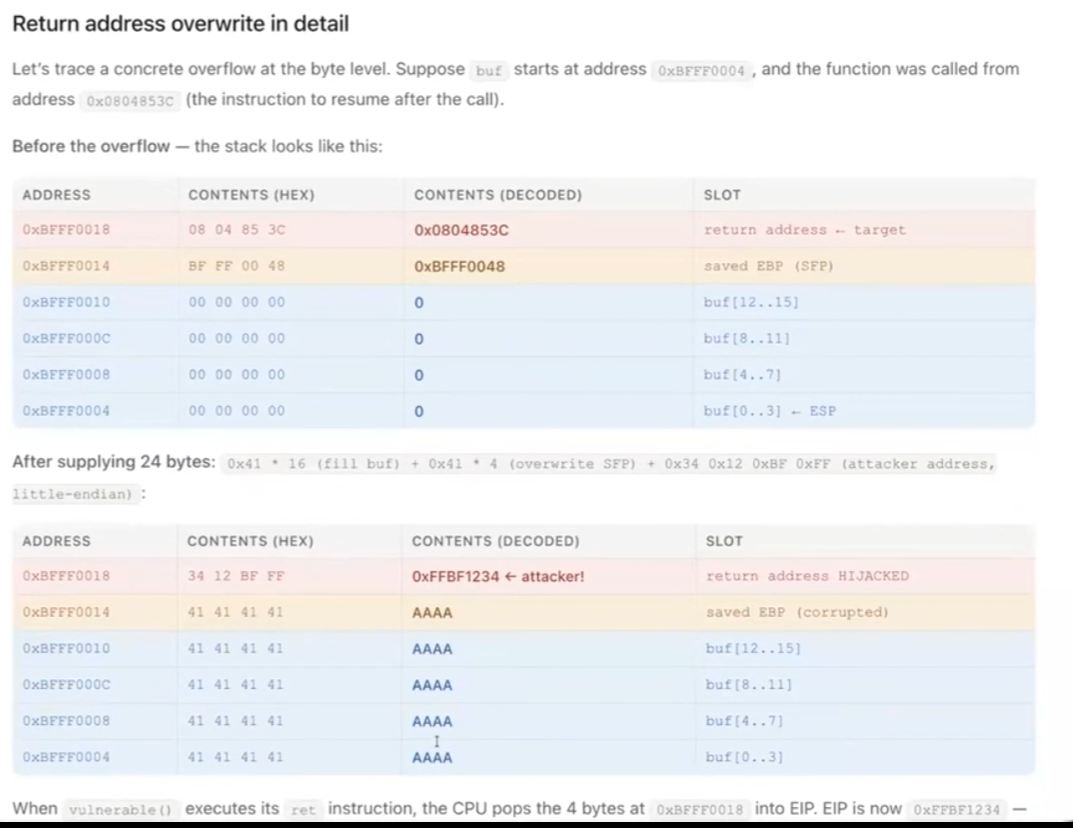Viewport: 1073px width, 828px height.
Task: Click the '0xFFBF1234 ← attacker!' decoded cell
Action: coord(498,576)
